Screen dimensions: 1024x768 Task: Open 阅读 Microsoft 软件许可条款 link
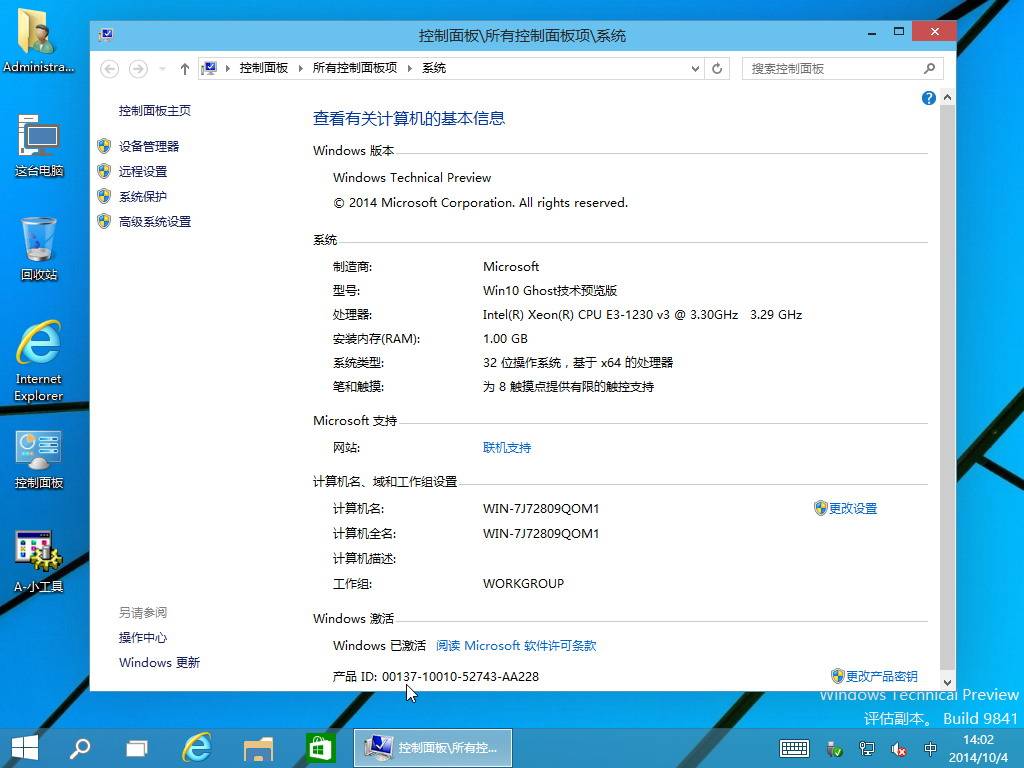[x=516, y=645]
